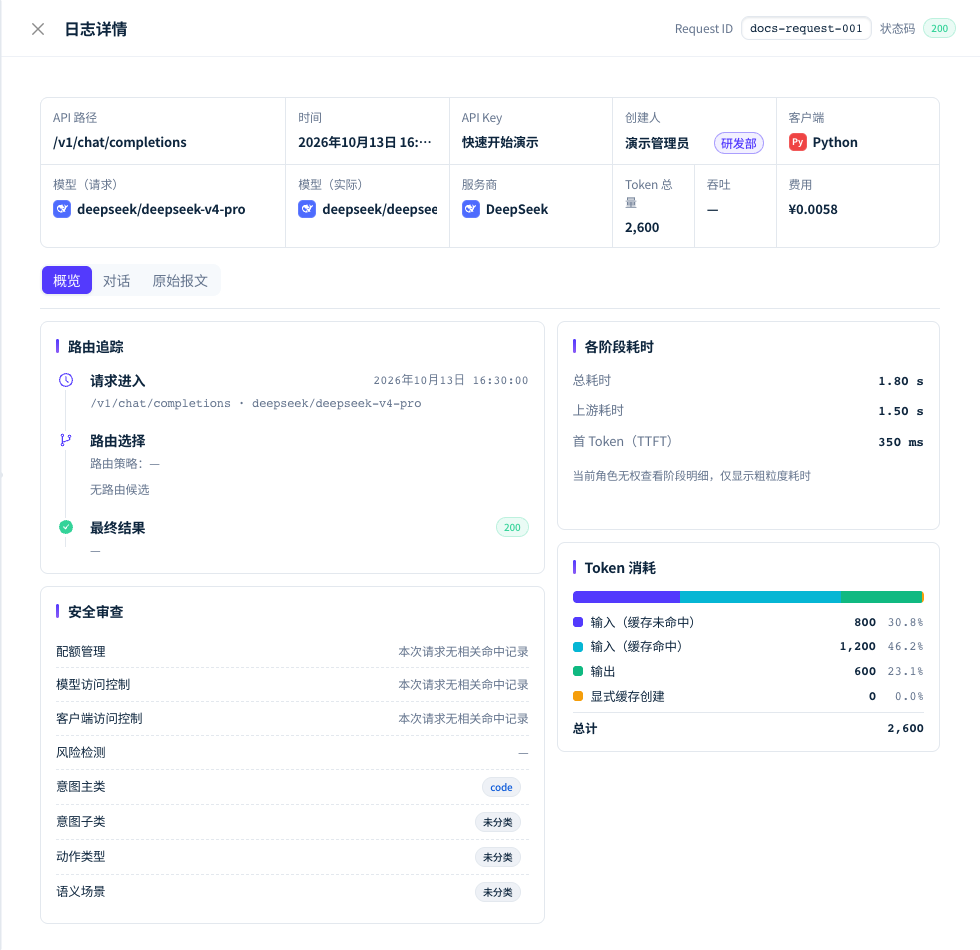Click the cyan segment of Token bar
980x950 pixels.
(761, 597)
